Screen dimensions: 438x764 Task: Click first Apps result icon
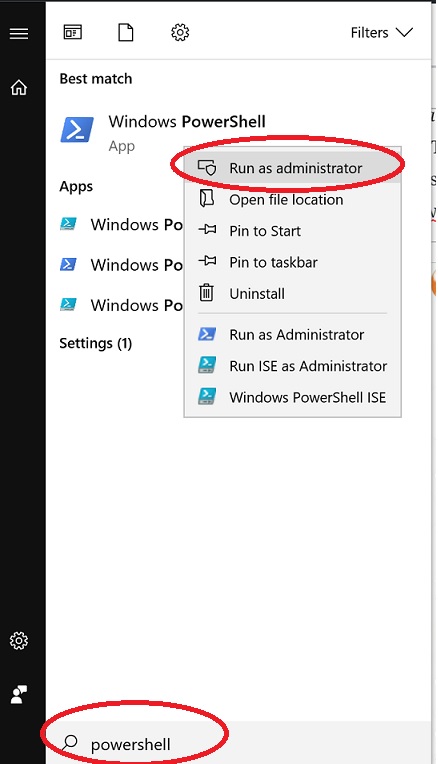(x=68, y=224)
